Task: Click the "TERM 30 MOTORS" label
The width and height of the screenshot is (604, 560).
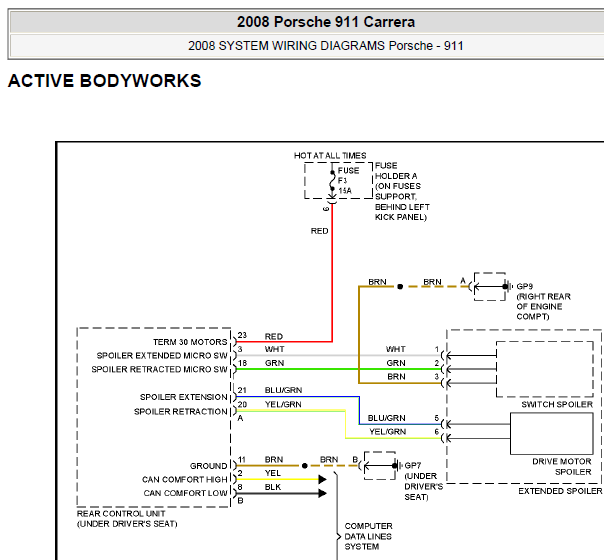Action: point(190,342)
